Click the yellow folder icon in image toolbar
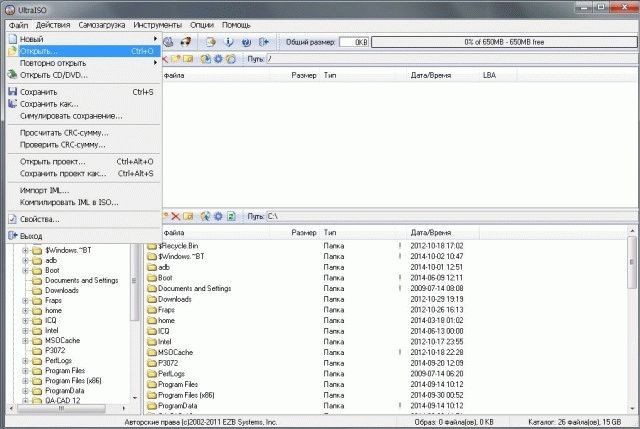This screenshot has width=640, height=429. click(x=188, y=59)
